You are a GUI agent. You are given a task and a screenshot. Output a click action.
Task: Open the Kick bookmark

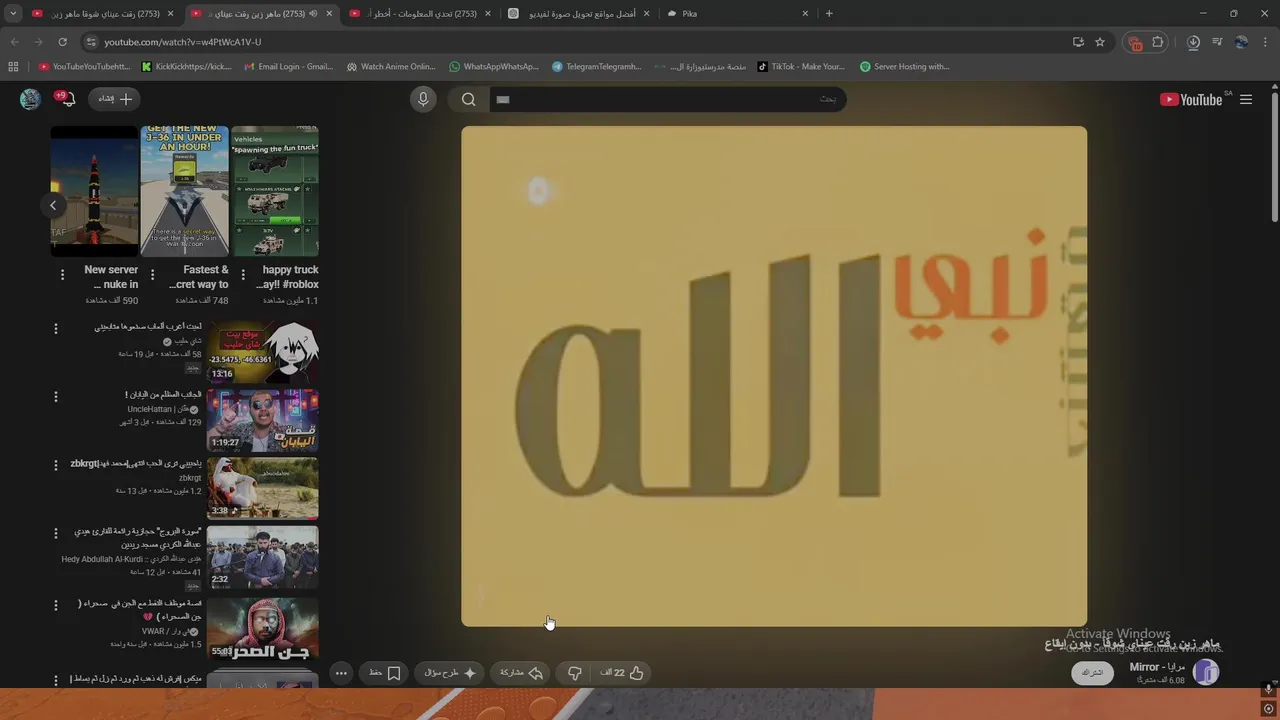pyautogui.click(x=187, y=67)
